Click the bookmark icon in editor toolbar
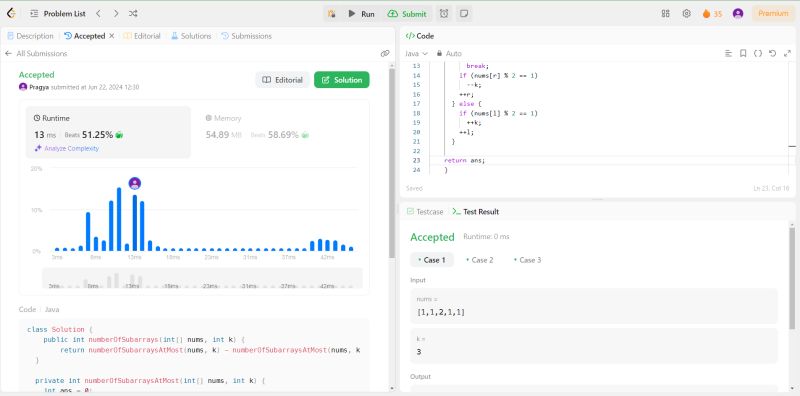 [743, 54]
